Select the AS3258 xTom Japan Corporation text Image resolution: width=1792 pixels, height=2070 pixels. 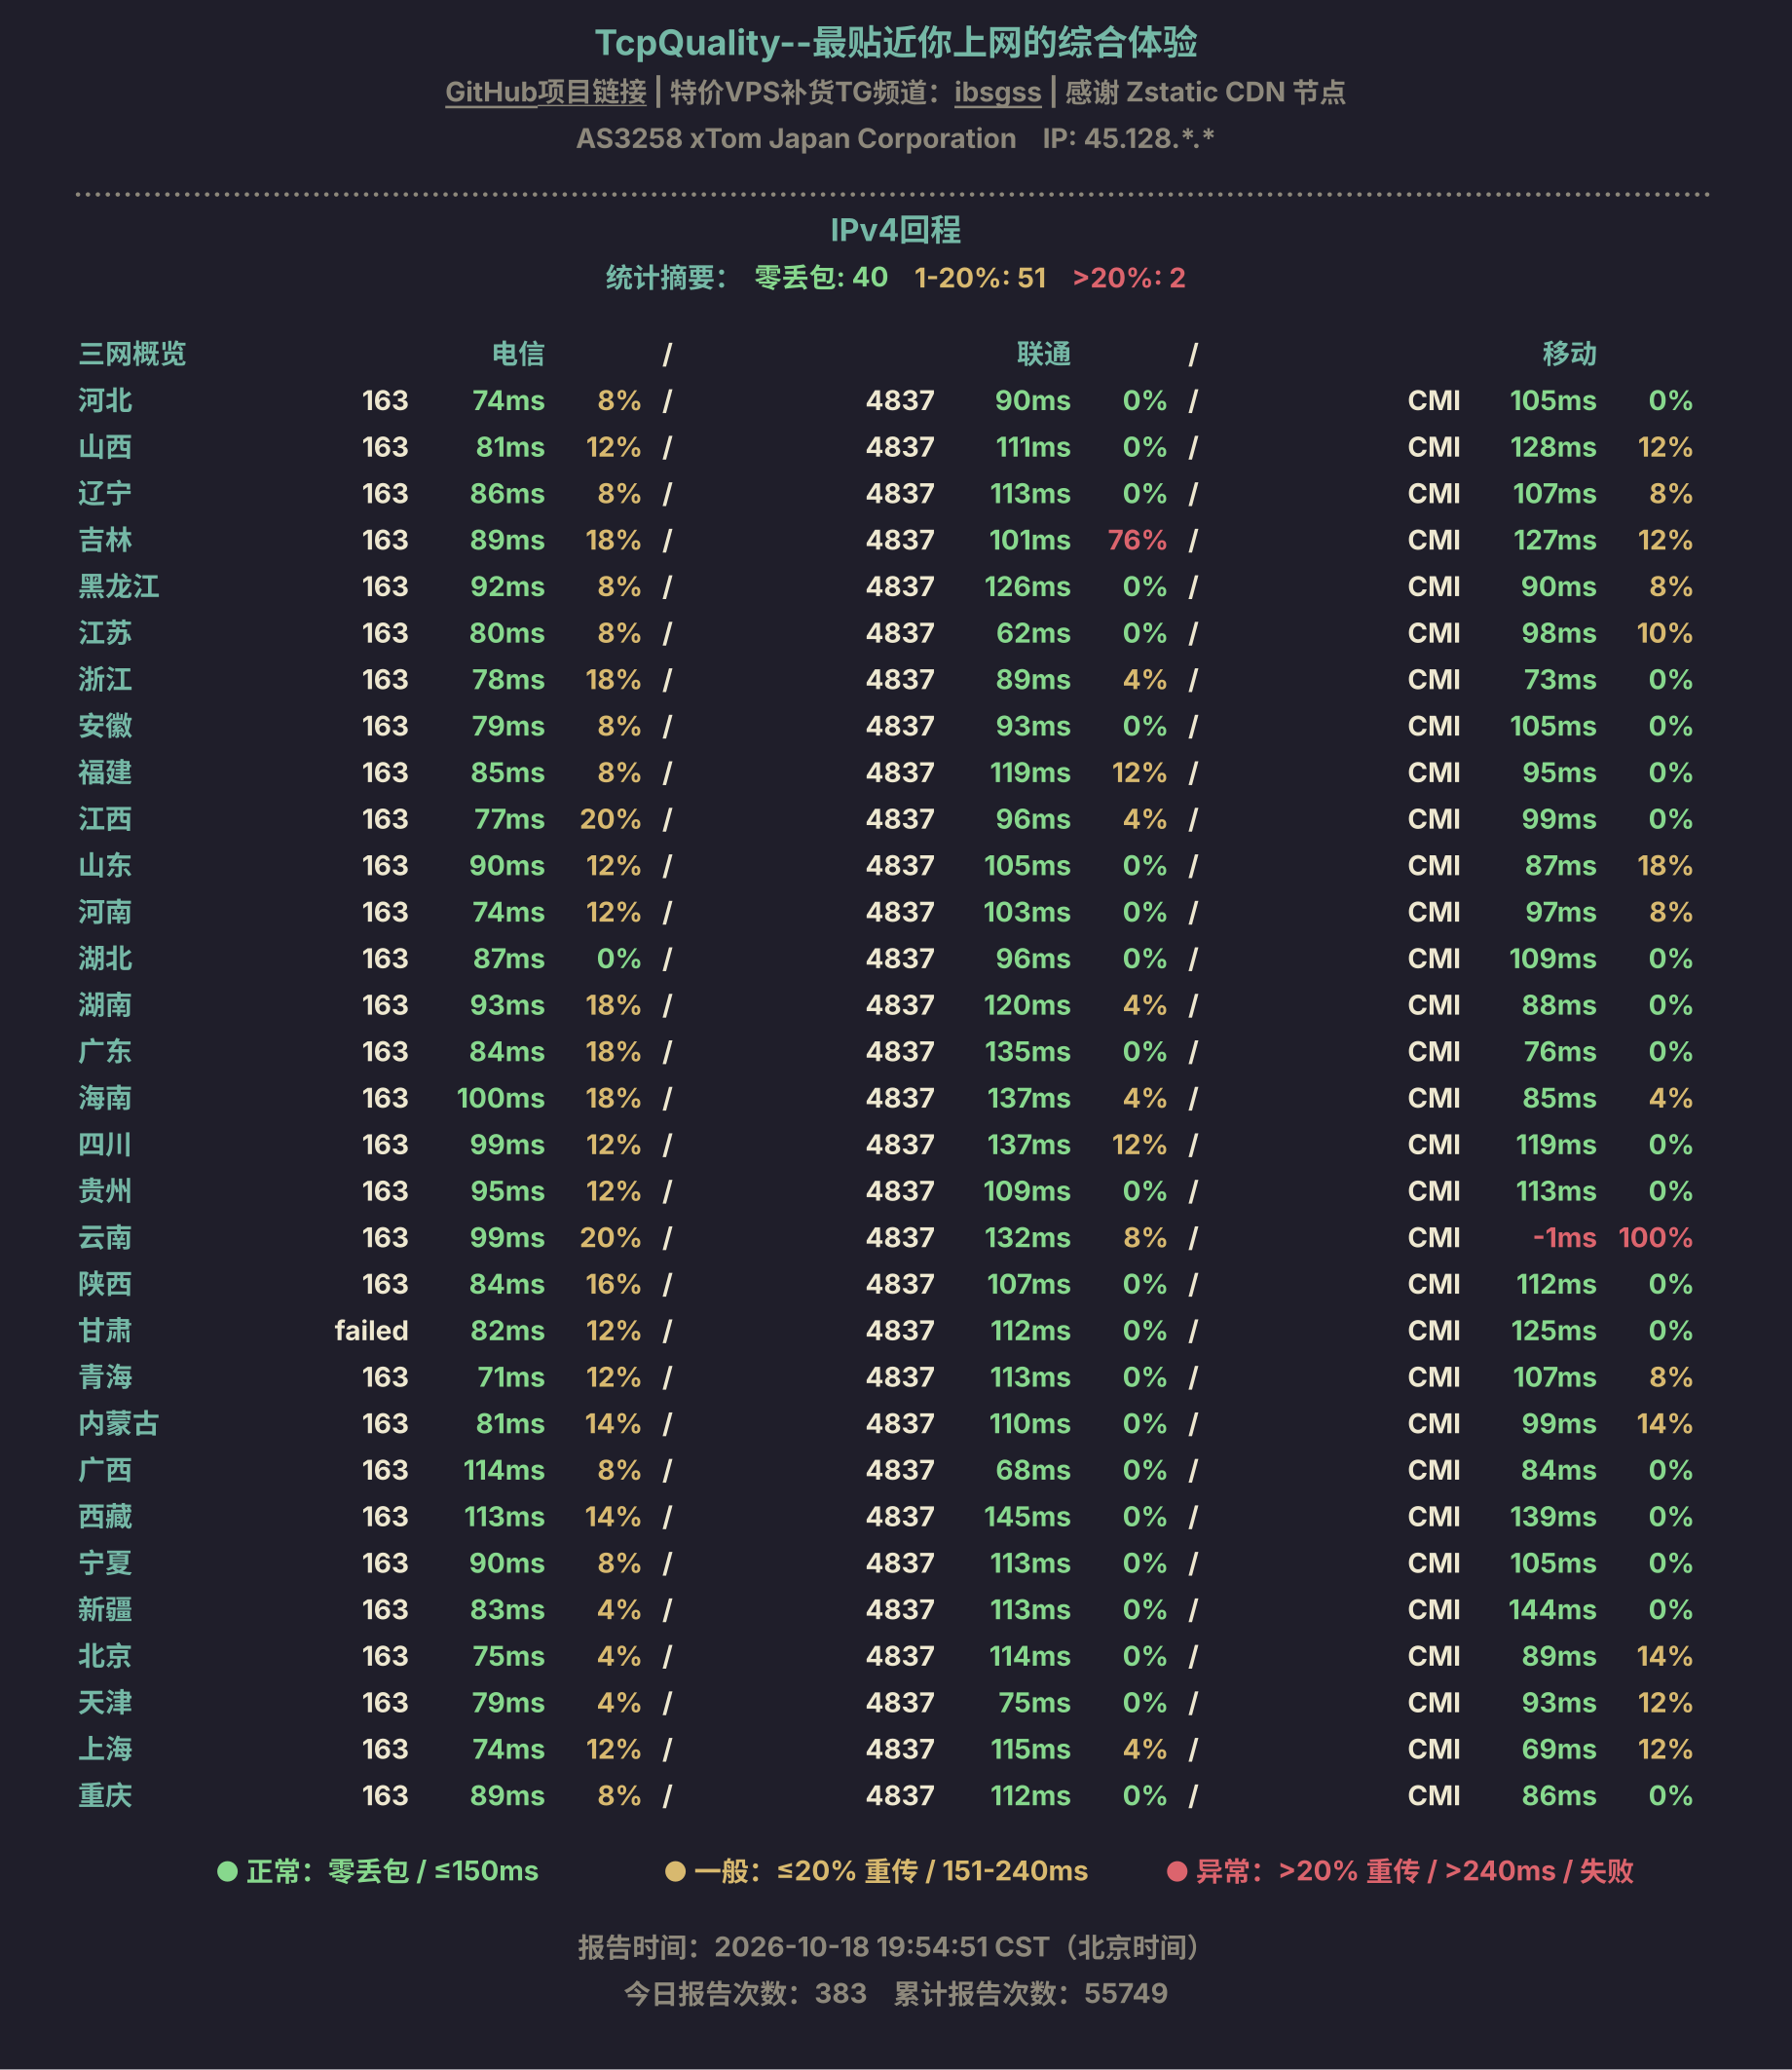pyautogui.click(x=796, y=138)
